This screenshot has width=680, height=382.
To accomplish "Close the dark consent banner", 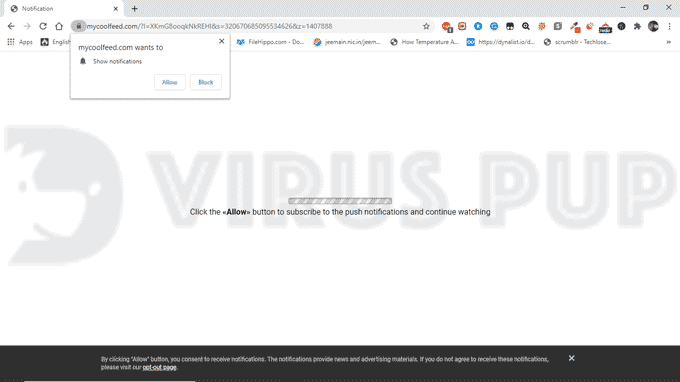I will 572,358.
